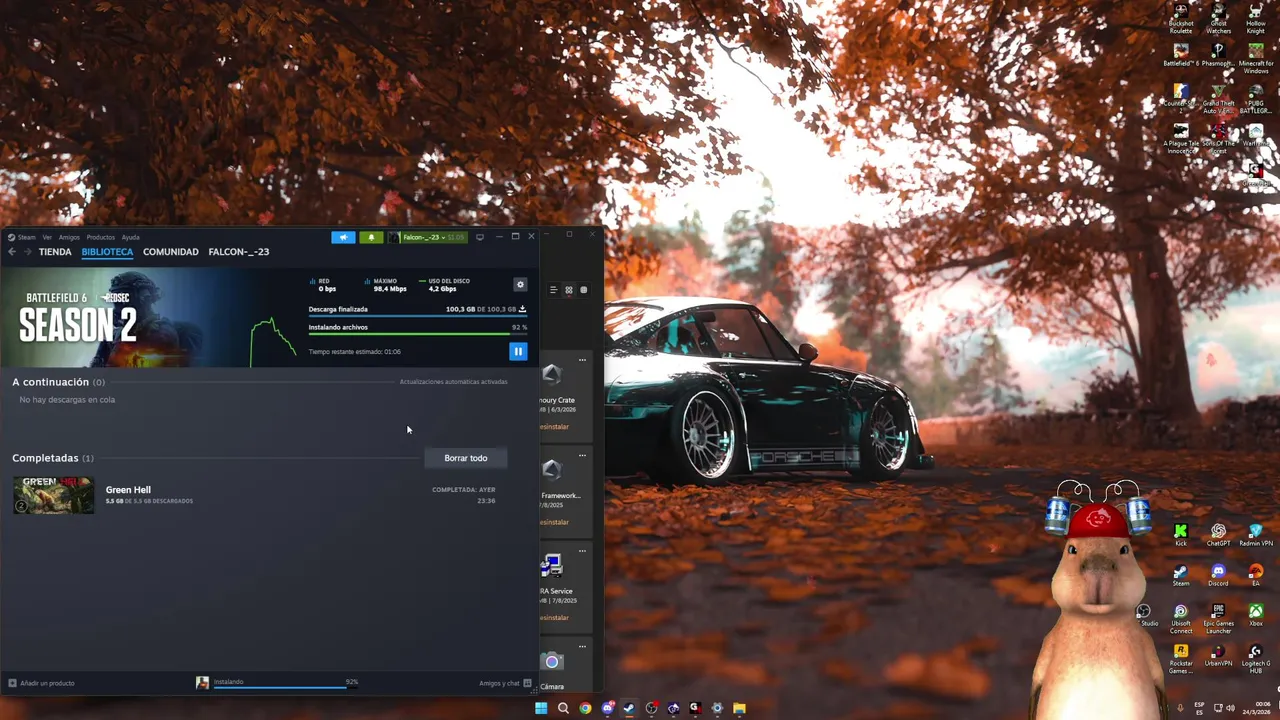
Task: Go back using Steam's left arrow
Action: tap(12, 252)
